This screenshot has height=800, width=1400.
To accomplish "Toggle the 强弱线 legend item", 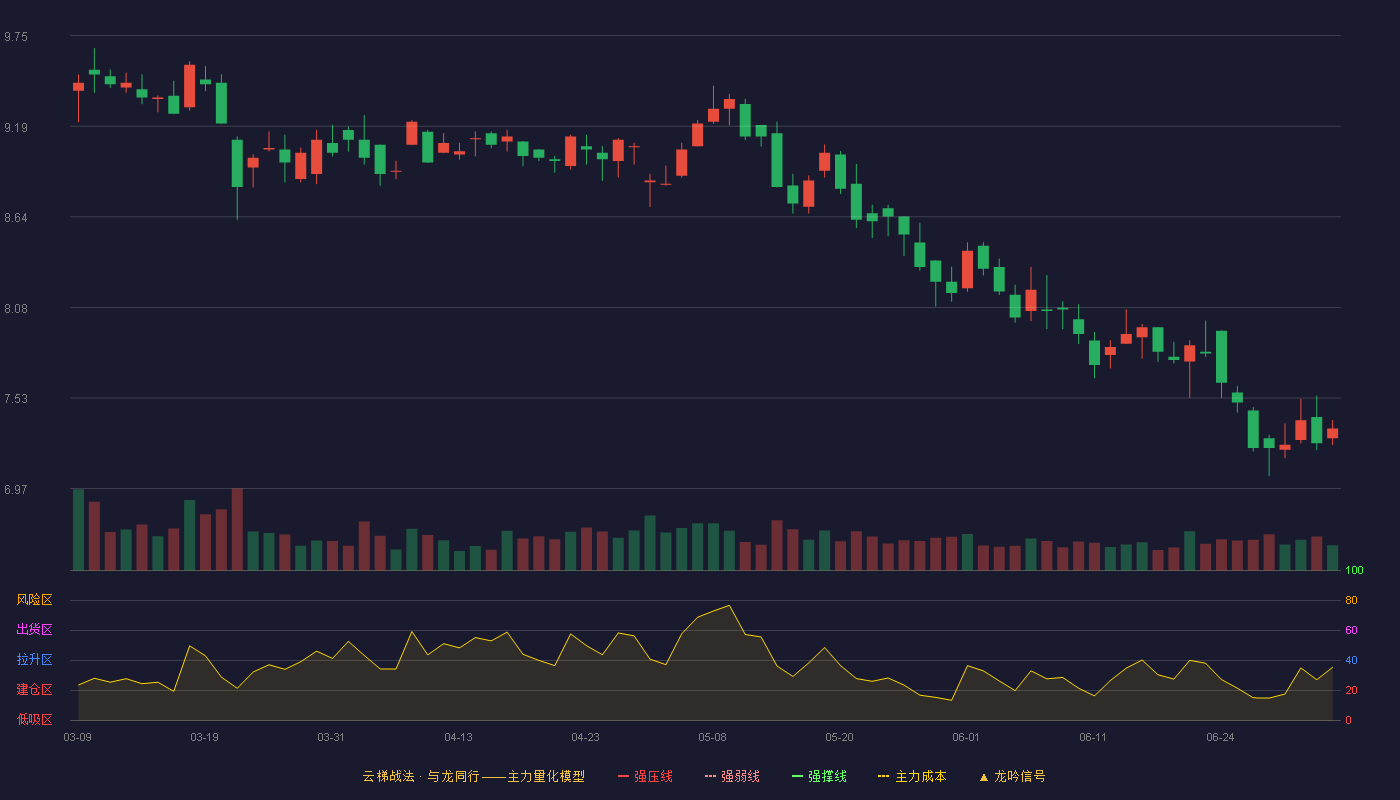I will click(x=732, y=776).
